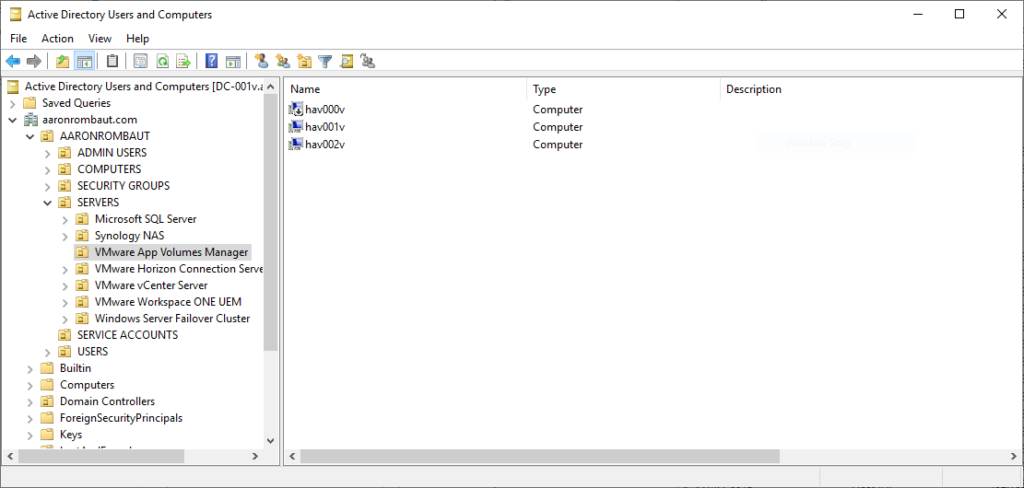Collapse the SERVERS organizational unit
The height and width of the screenshot is (488, 1024).
[47, 203]
